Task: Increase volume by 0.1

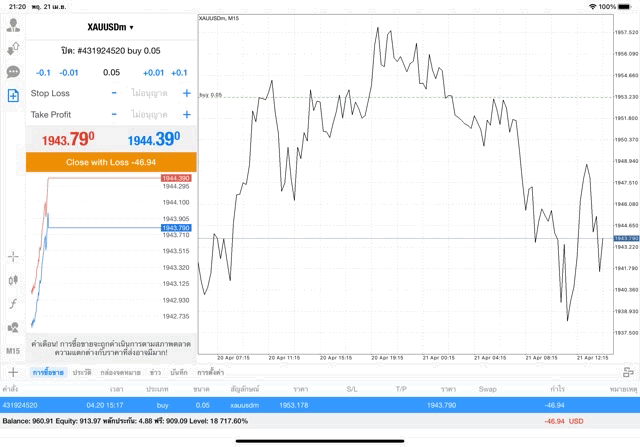Action: (179, 73)
